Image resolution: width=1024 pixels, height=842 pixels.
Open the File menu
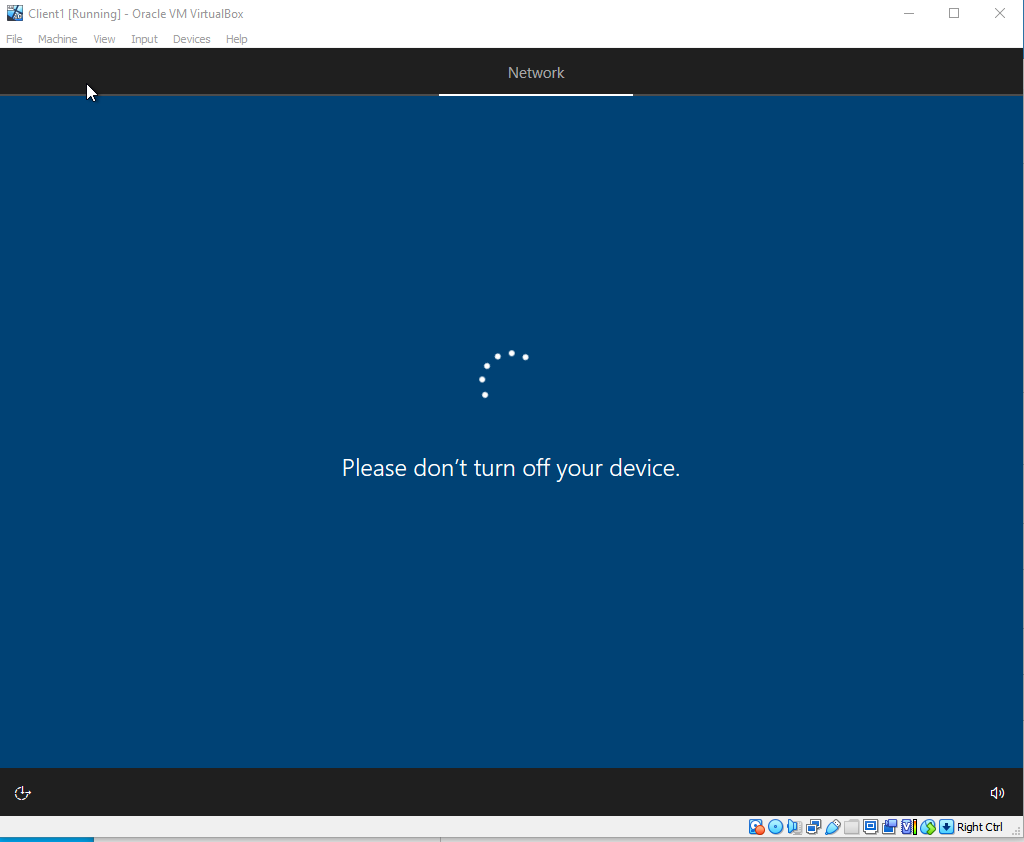pos(14,39)
